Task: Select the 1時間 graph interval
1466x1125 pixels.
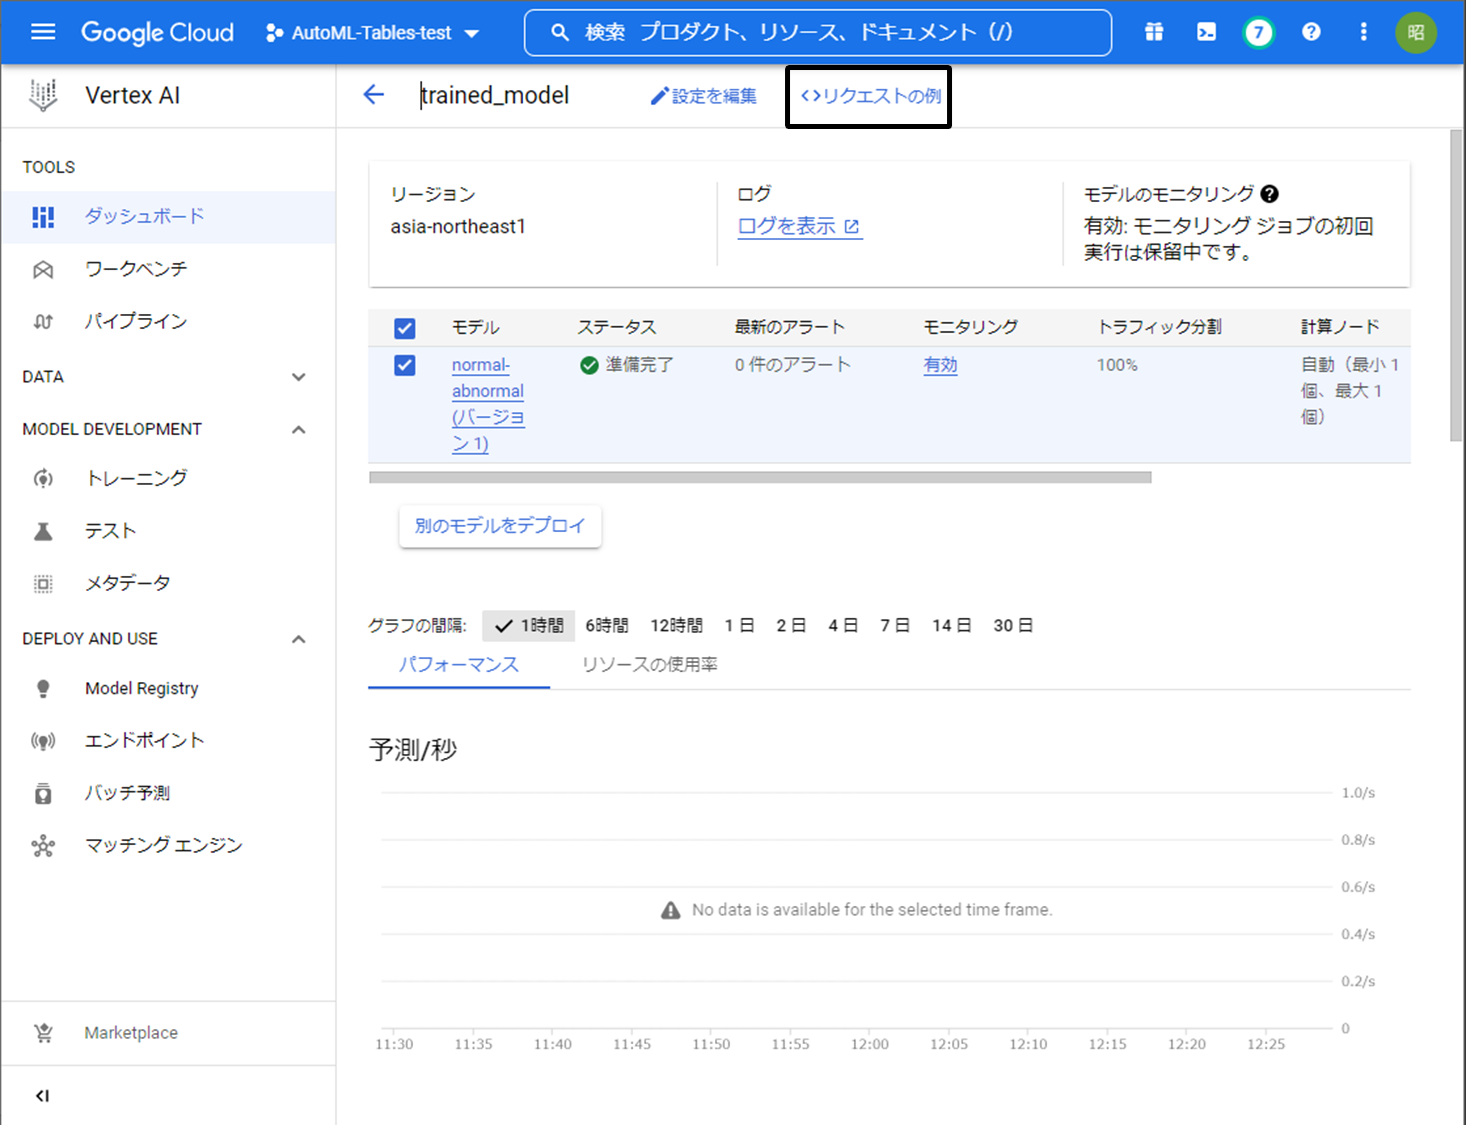Action: tap(529, 625)
